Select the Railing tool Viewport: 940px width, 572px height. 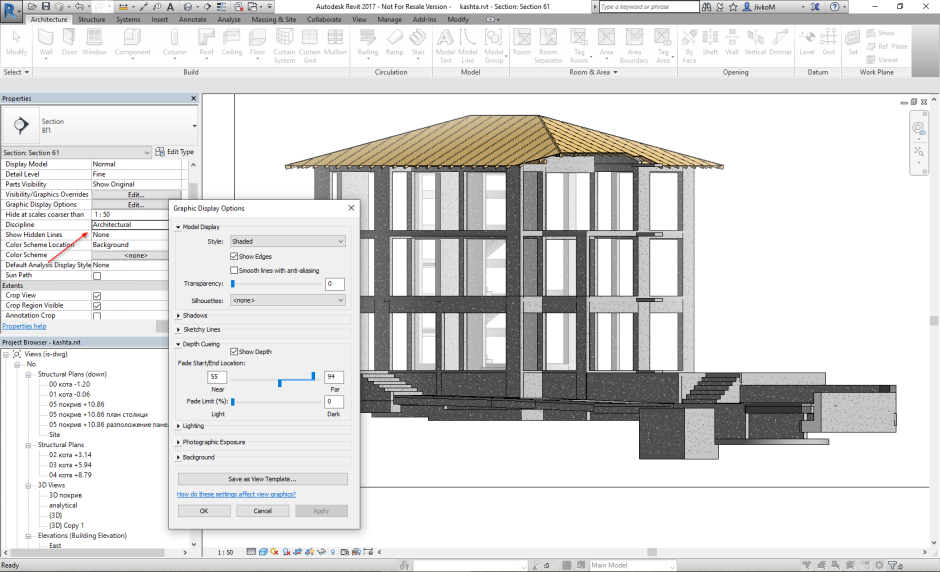[367, 42]
